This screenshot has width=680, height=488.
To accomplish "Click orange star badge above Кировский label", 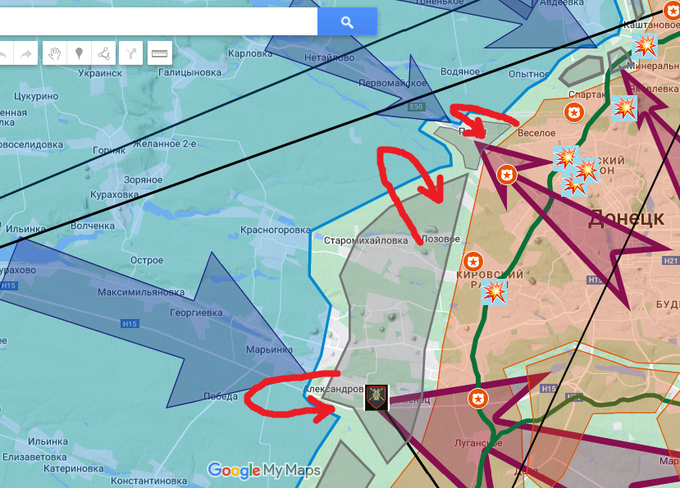I will pos(473,262).
